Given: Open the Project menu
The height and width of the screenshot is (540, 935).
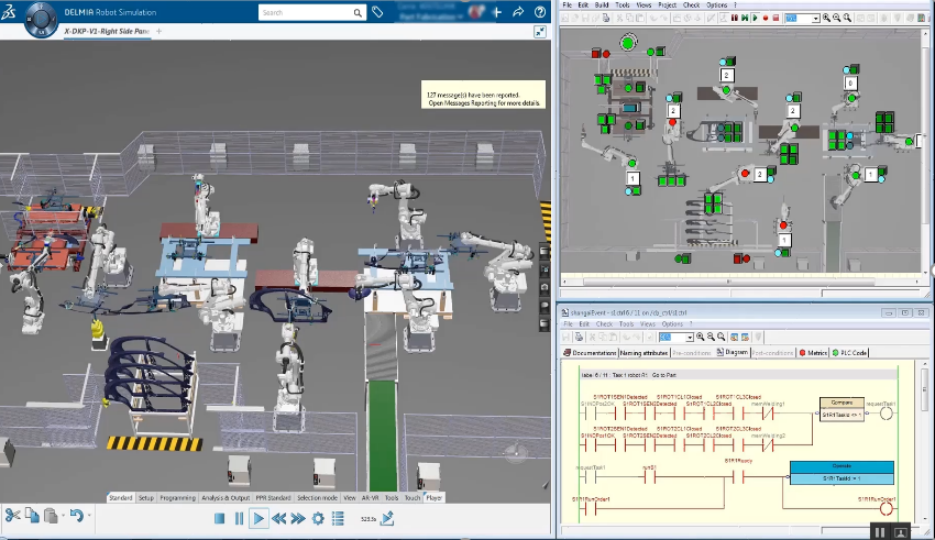Looking at the screenshot, I should 667,5.
